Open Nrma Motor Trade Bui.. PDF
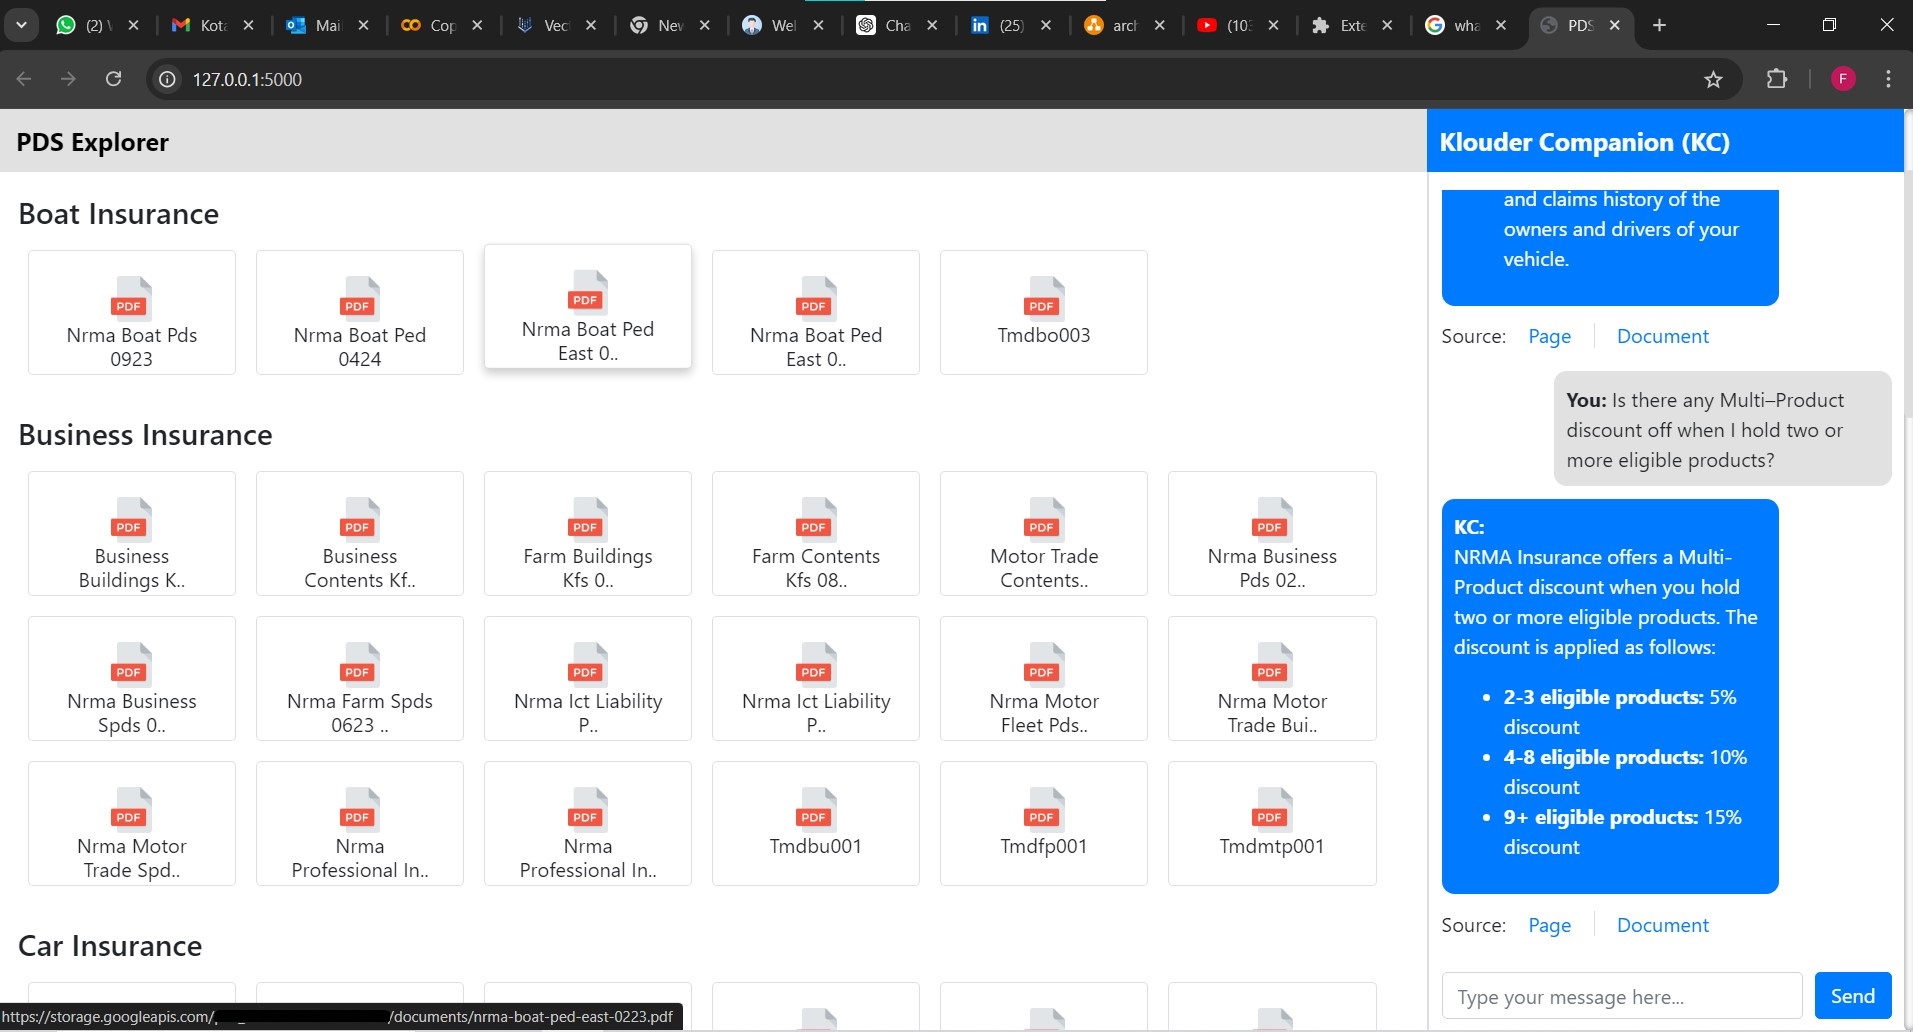This screenshot has width=1913, height=1032. [1272, 678]
